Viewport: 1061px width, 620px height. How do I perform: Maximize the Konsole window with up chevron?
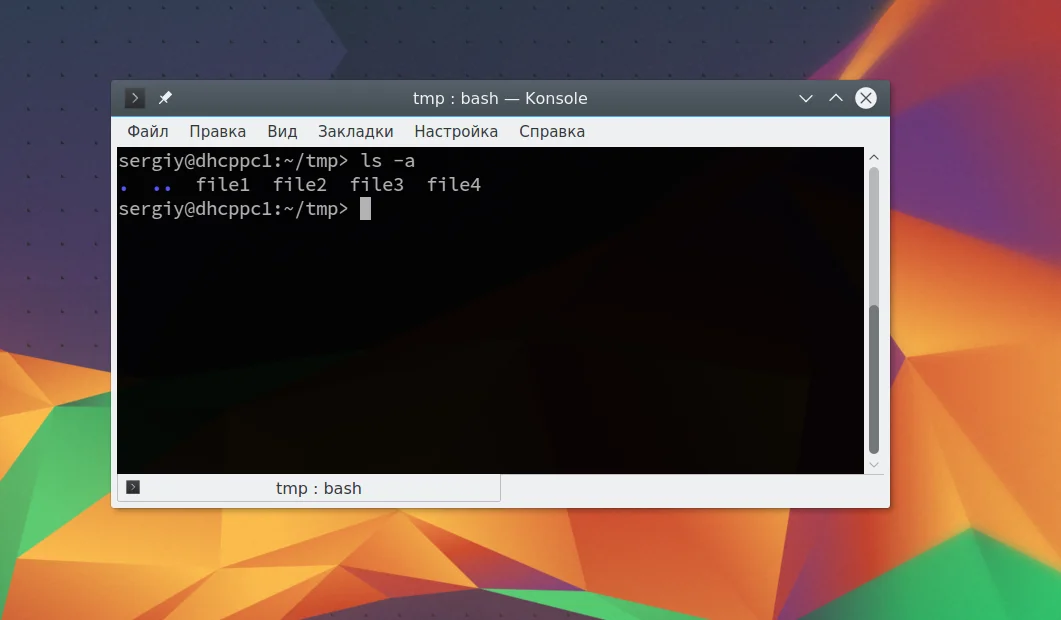836,98
